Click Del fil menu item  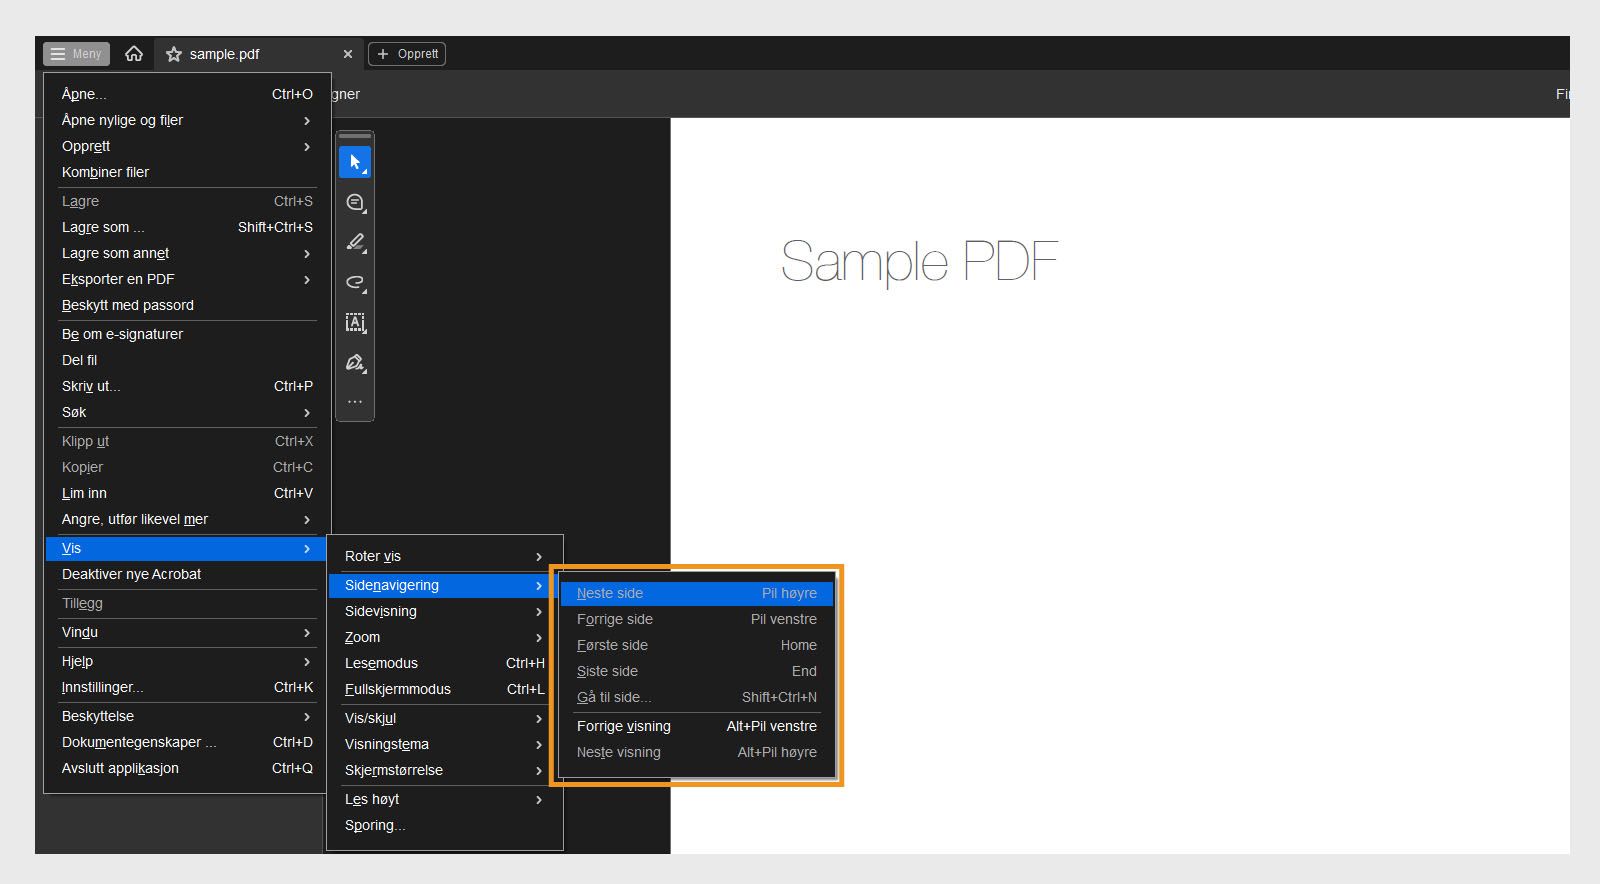click(187, 360)
